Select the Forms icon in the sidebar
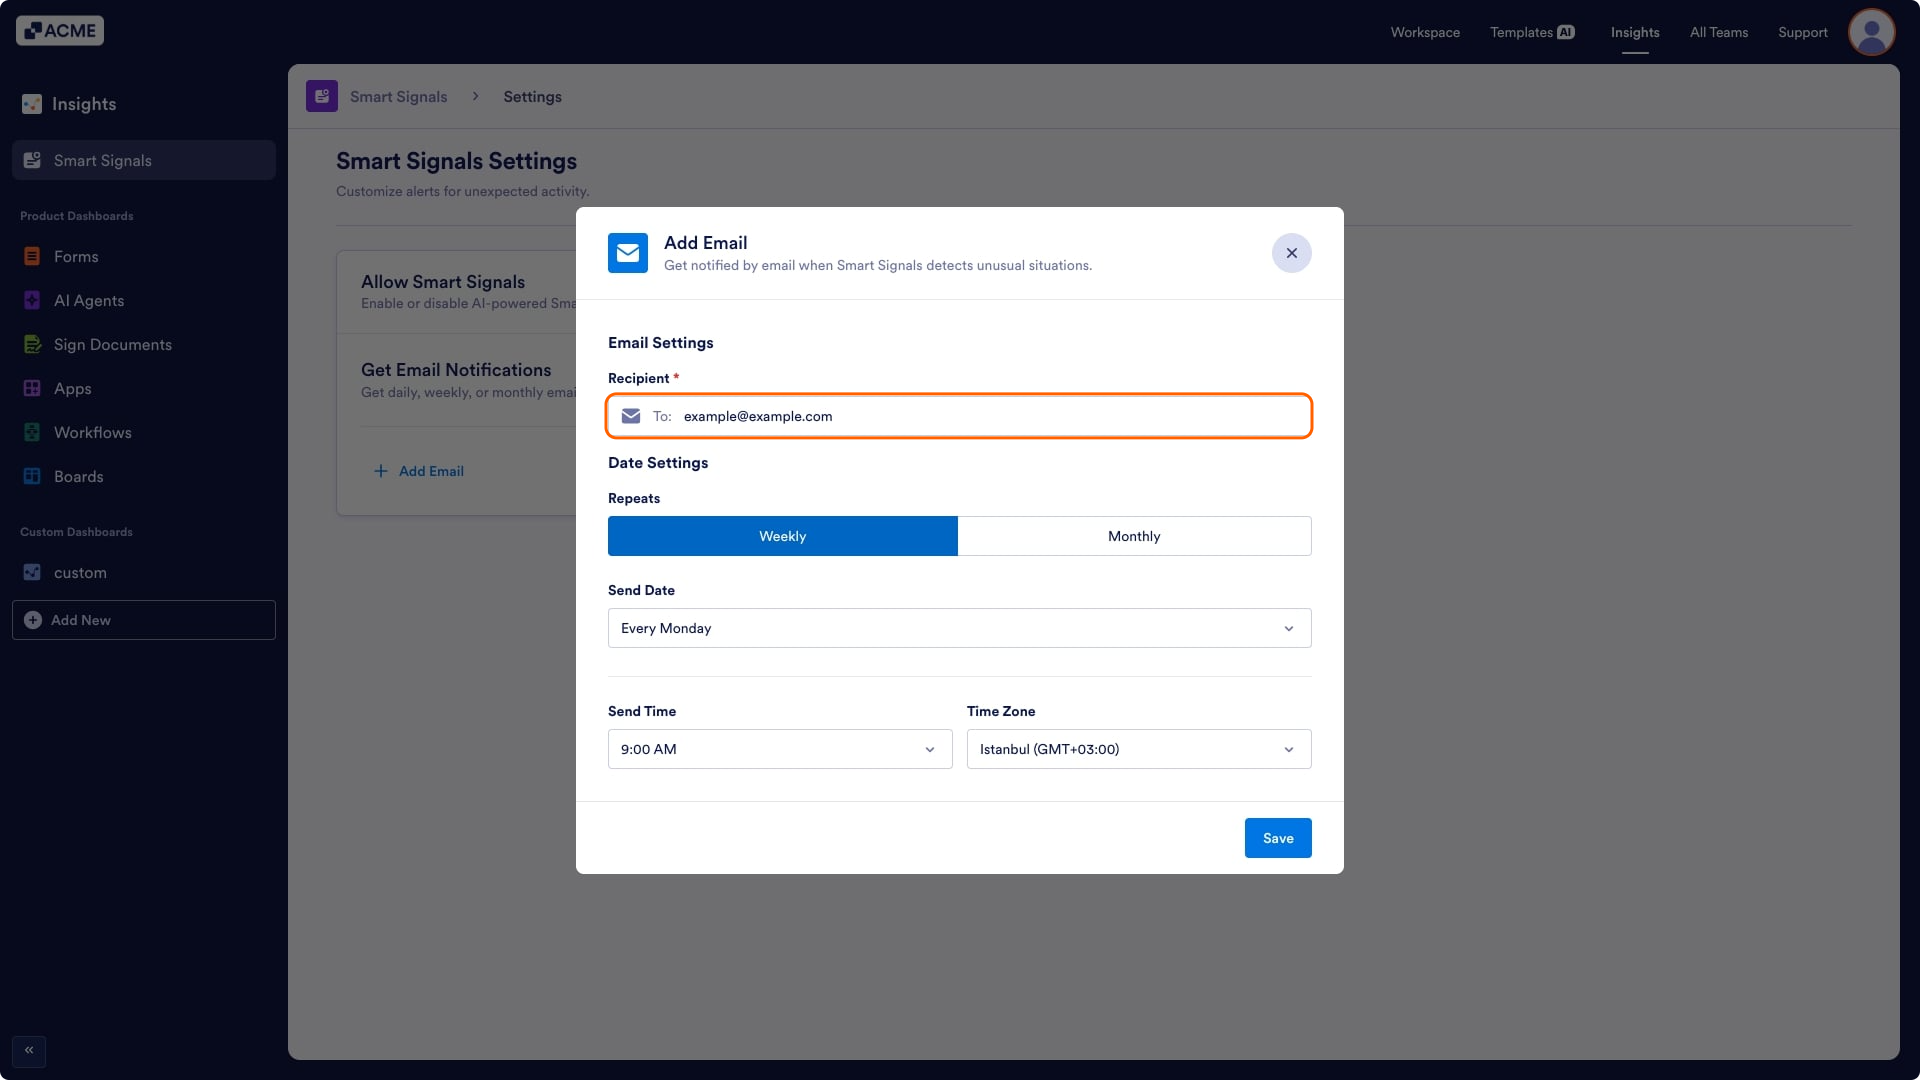 coord(32,256)
